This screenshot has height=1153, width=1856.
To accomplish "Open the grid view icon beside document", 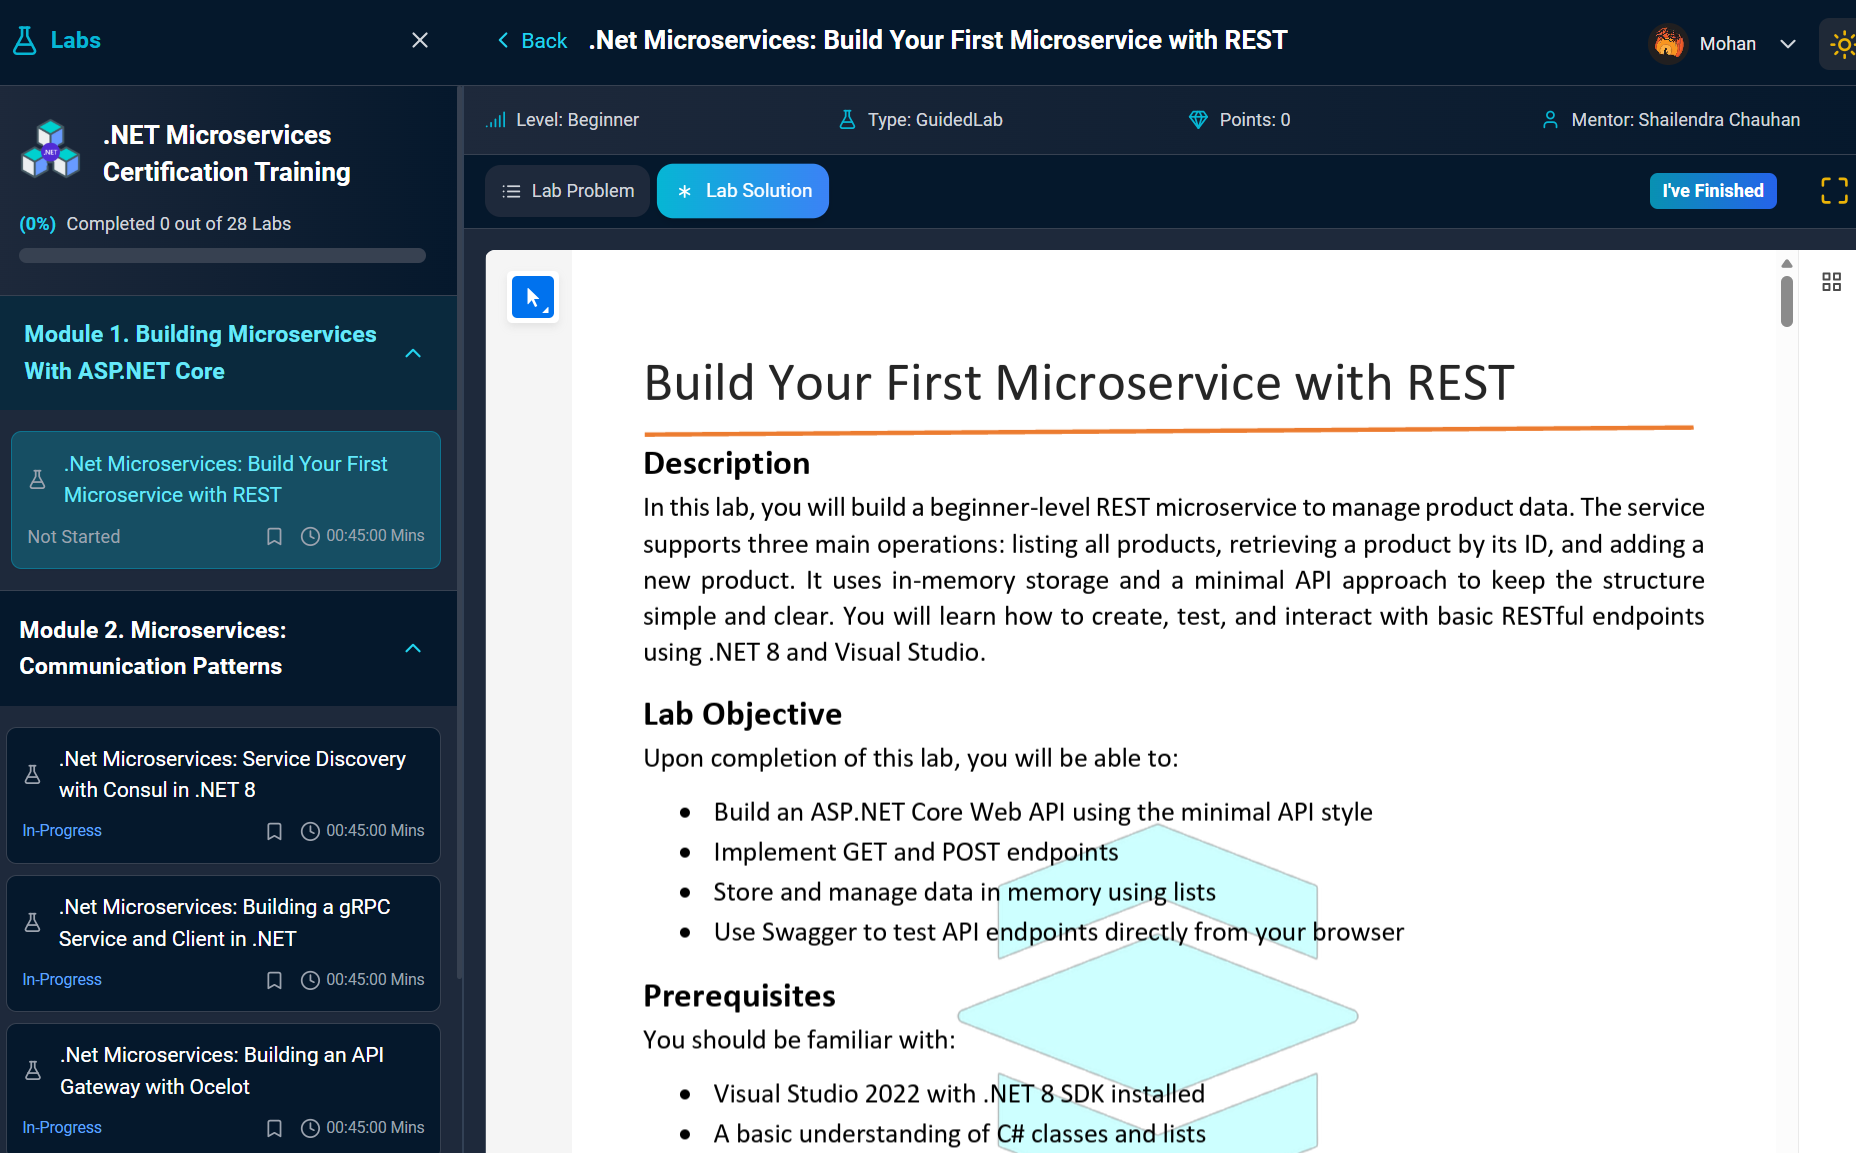I will pos(1831,282).
